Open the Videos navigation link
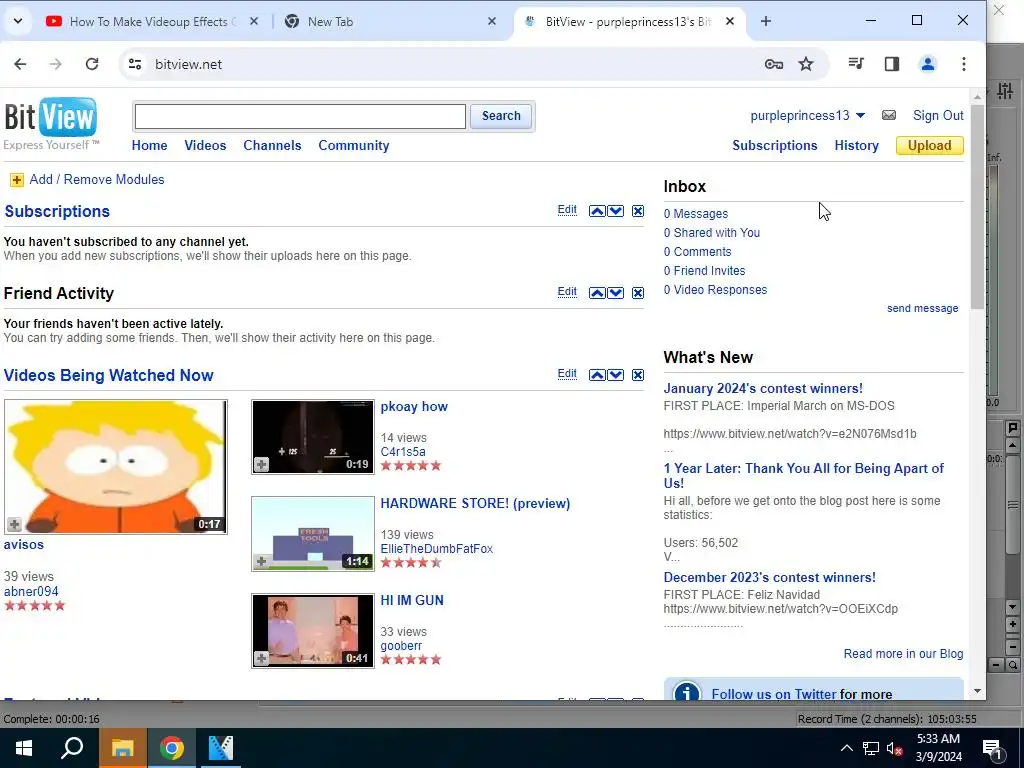 click(205, 146)
